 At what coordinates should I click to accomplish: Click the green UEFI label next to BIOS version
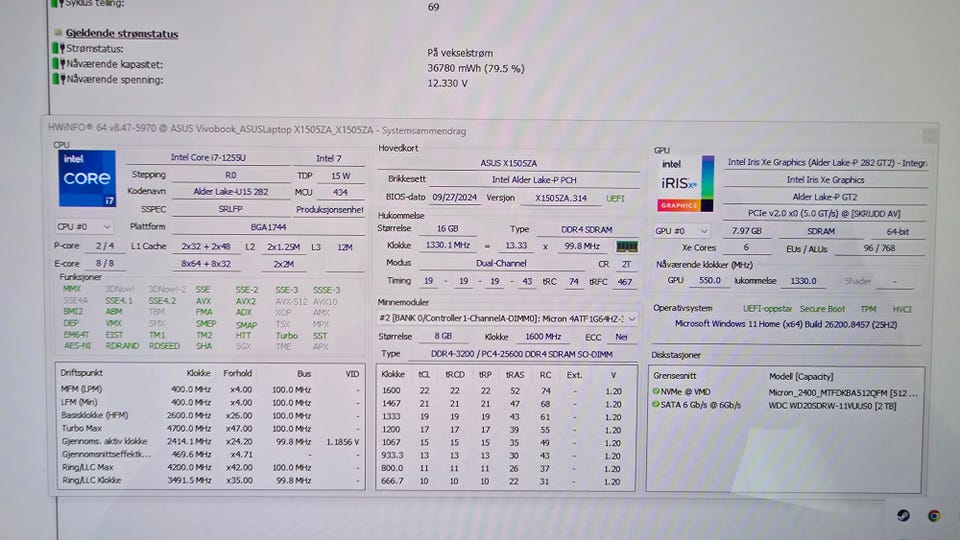(615, 198)
